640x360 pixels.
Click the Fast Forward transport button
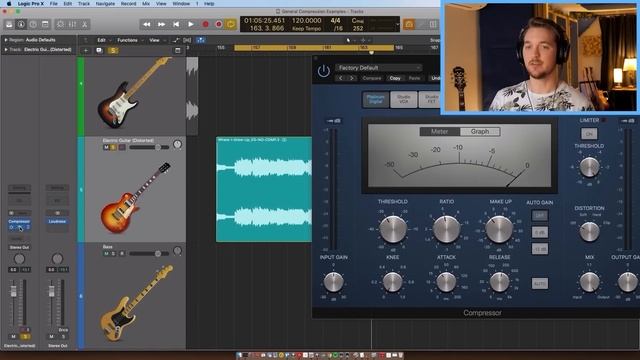click(161, 24)
